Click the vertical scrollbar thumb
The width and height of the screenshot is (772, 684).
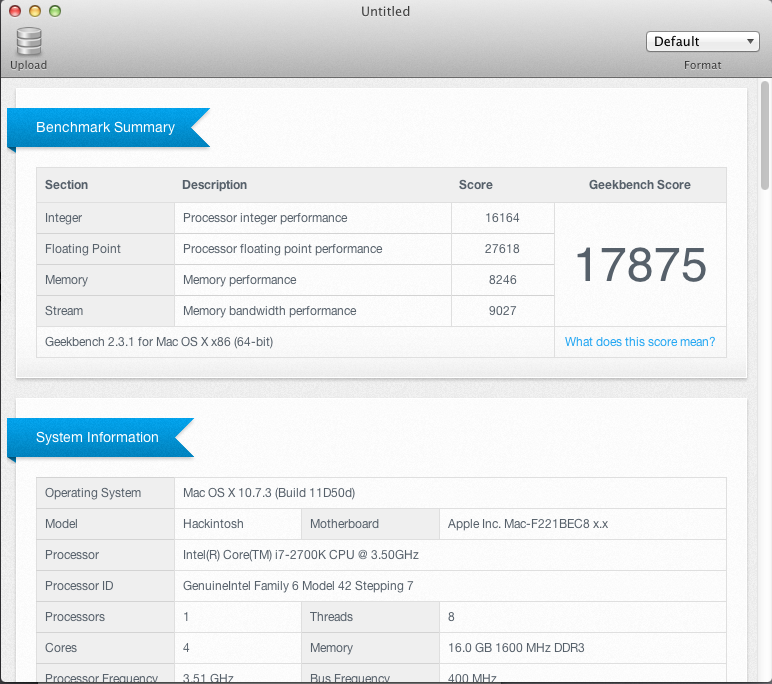(x=765, y=135)
